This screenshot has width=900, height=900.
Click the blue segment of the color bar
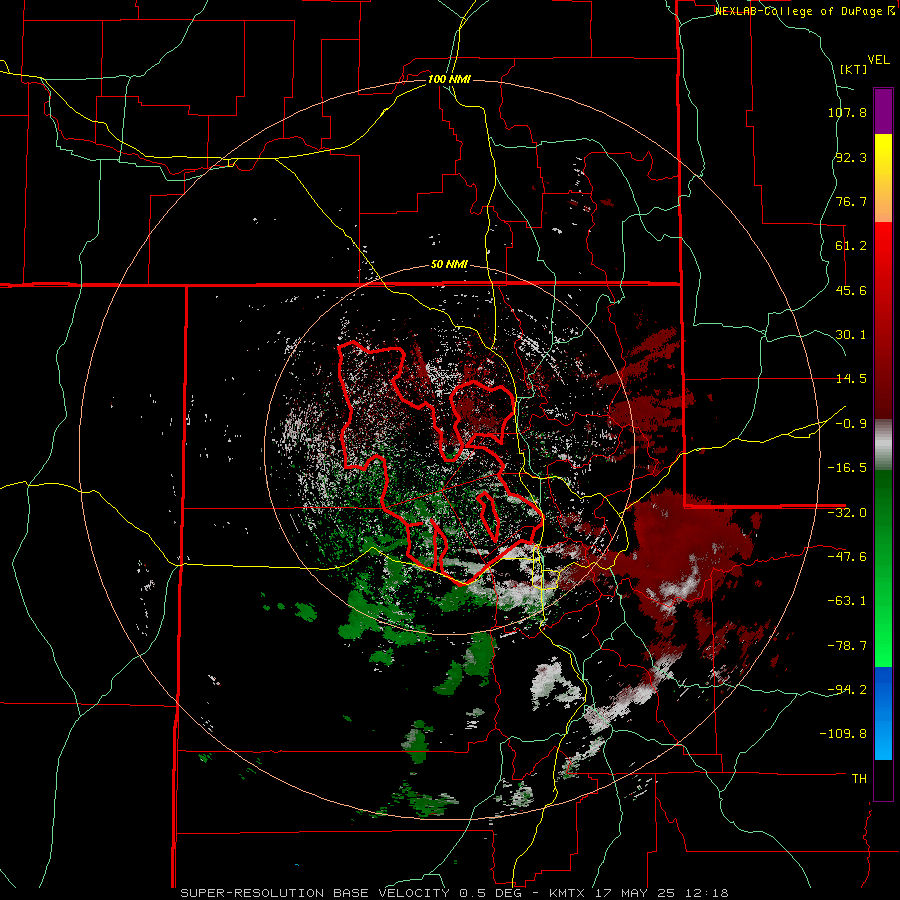pyautogui.click(x=883, y=713)
